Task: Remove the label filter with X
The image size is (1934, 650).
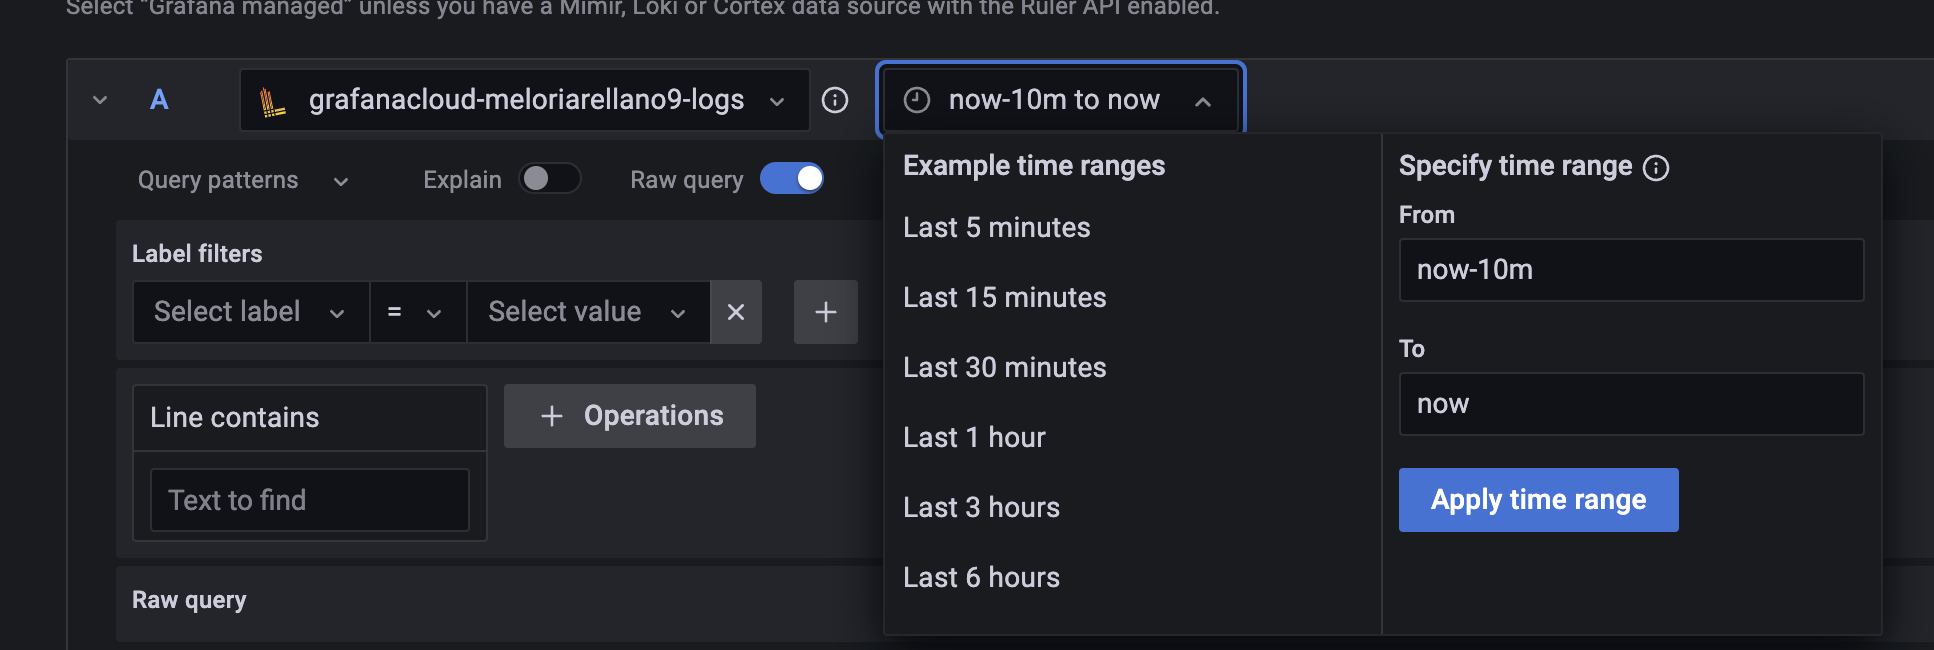Action: (x=736, y=312)
